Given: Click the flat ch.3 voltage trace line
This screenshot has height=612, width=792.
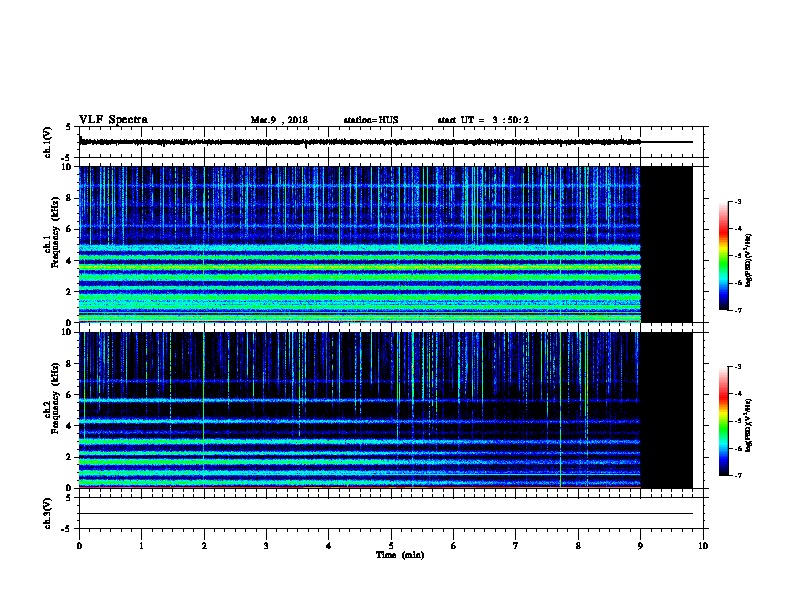Looking at the screenshot, I should pyautogui.click(x=386, y=514).
